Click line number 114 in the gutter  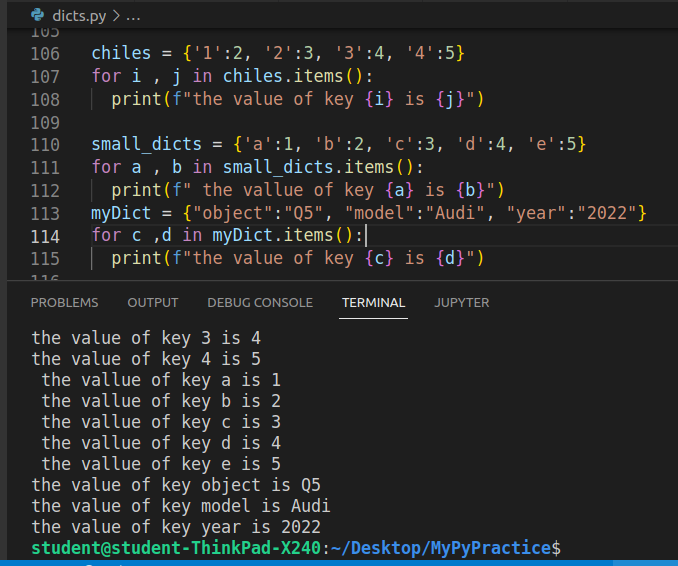pyautogui.click(x=45, y=237)
